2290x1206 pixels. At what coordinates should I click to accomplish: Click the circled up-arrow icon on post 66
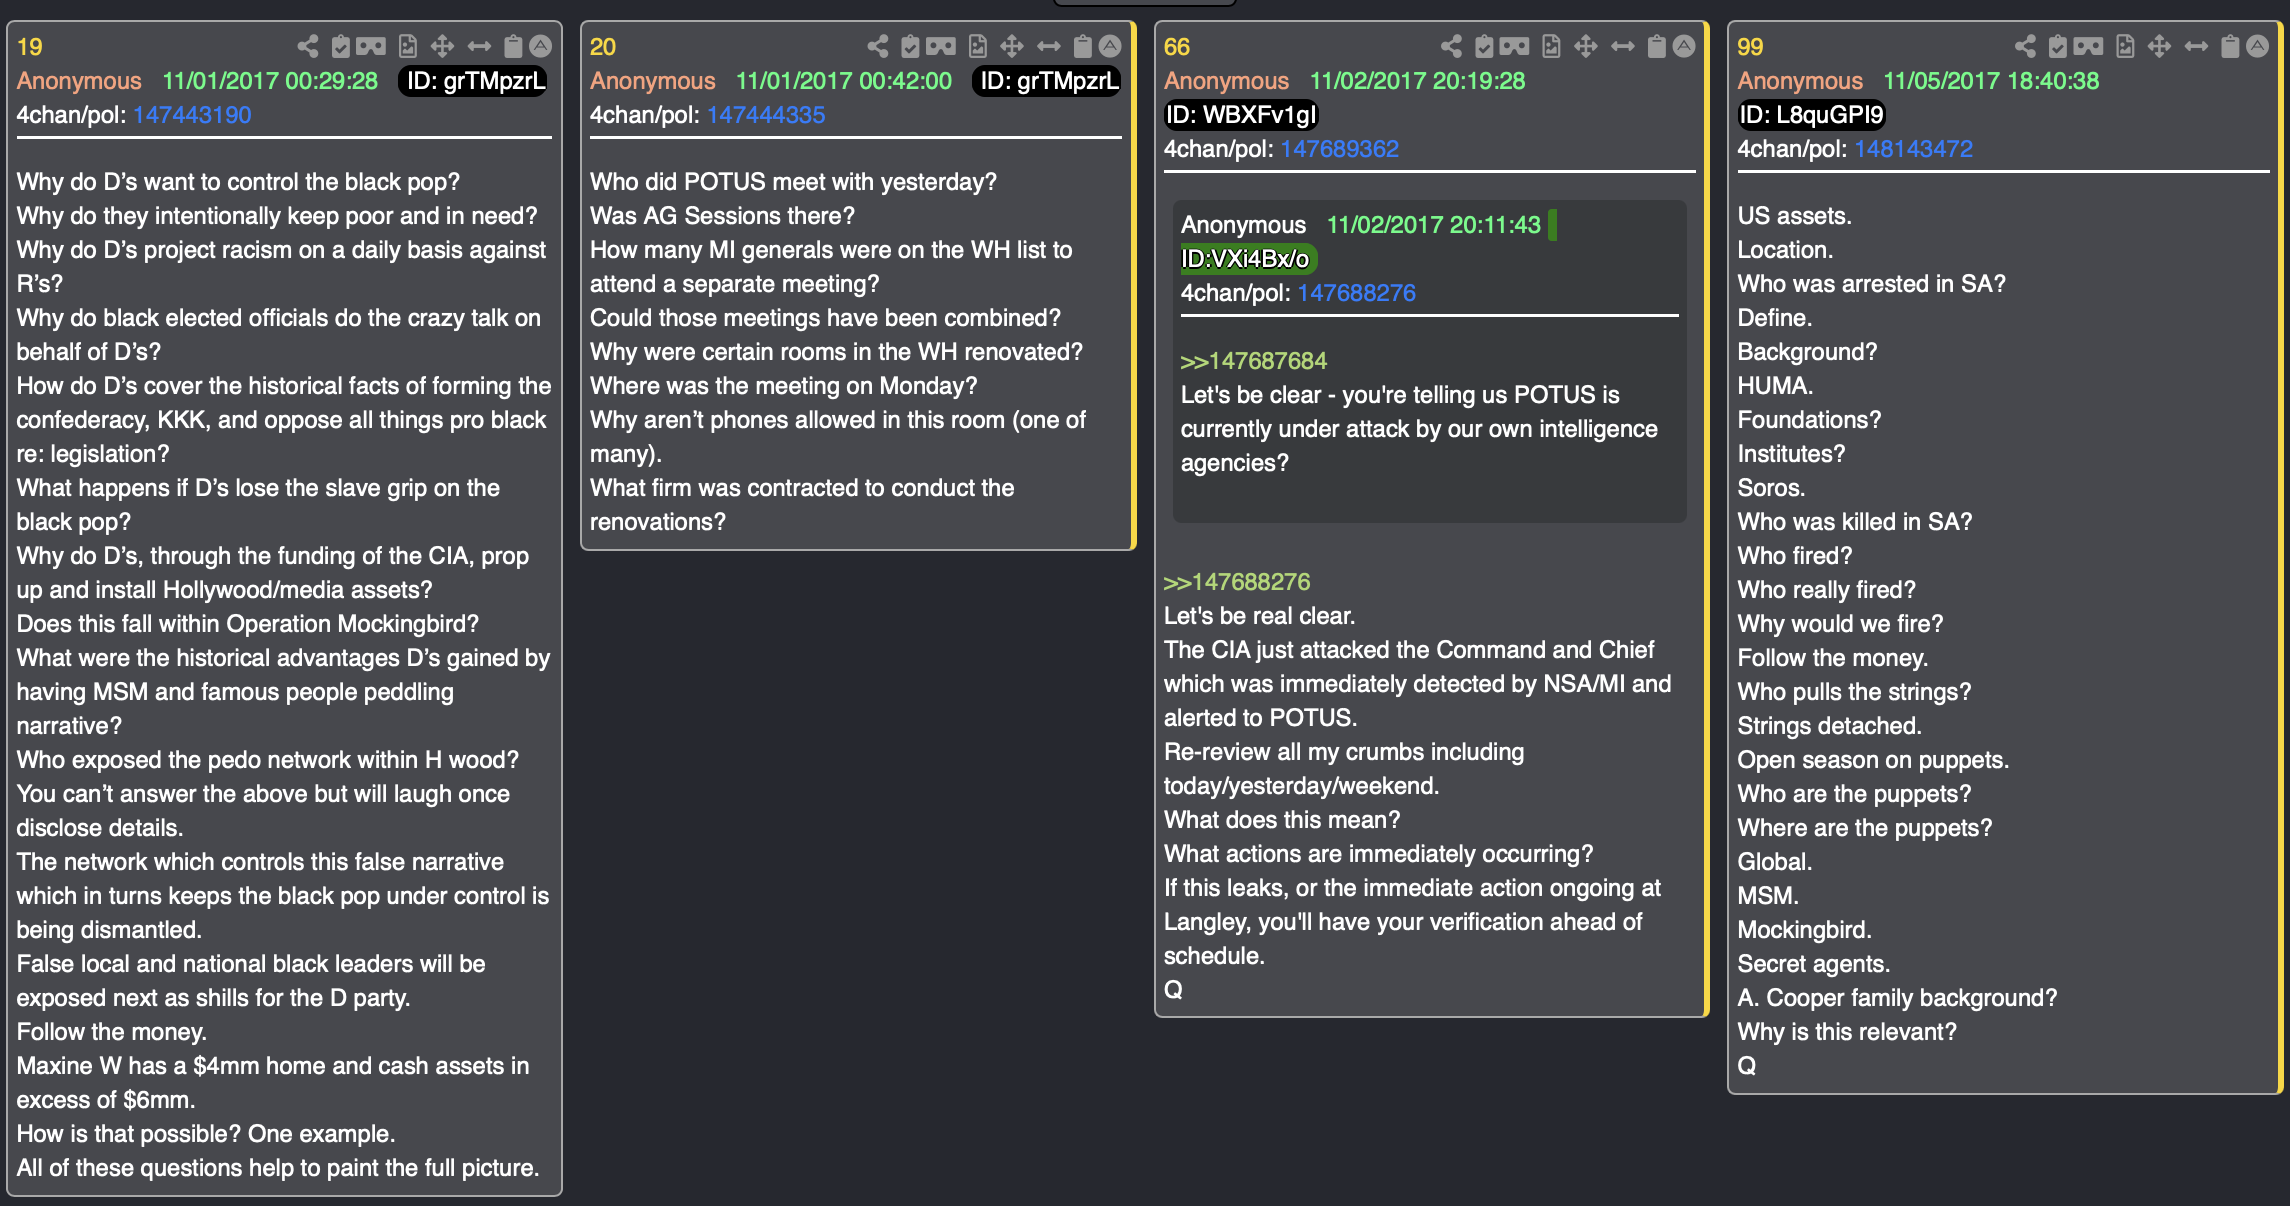pos(1684,46)
